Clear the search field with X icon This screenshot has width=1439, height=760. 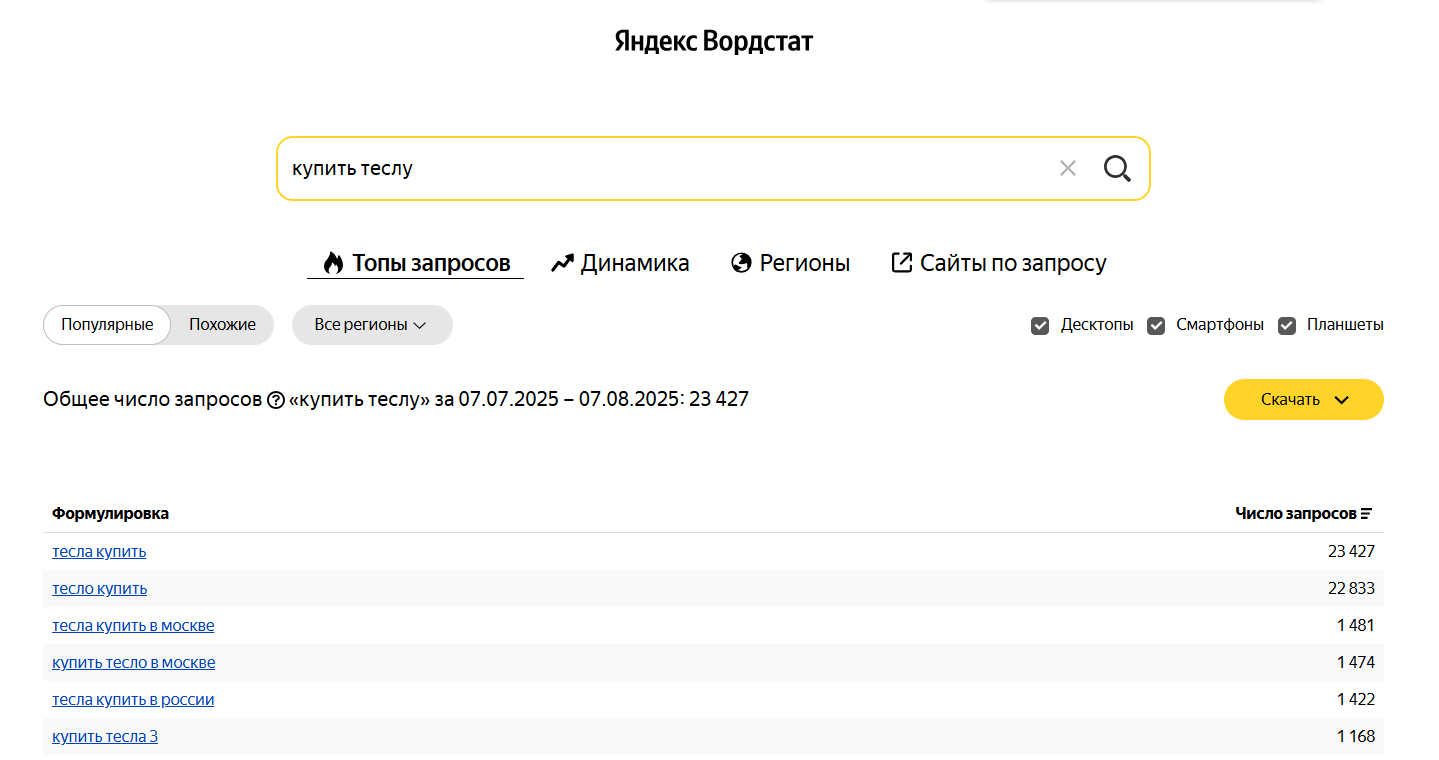[x=1068, y=168]
